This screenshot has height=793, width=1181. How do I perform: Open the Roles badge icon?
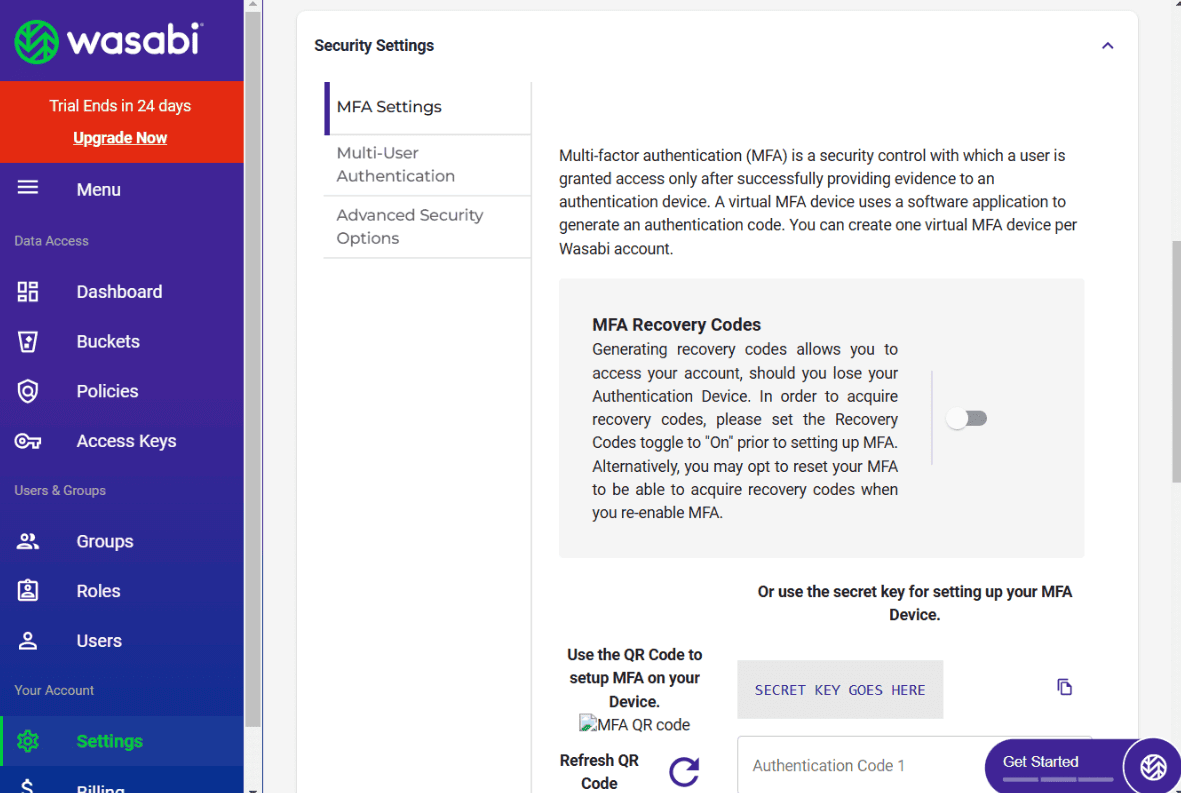28,590
